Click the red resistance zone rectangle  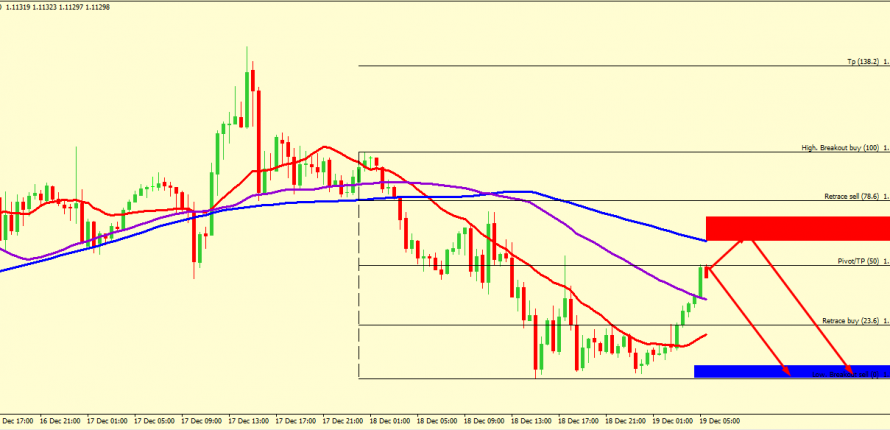click(x=797, y=228)
